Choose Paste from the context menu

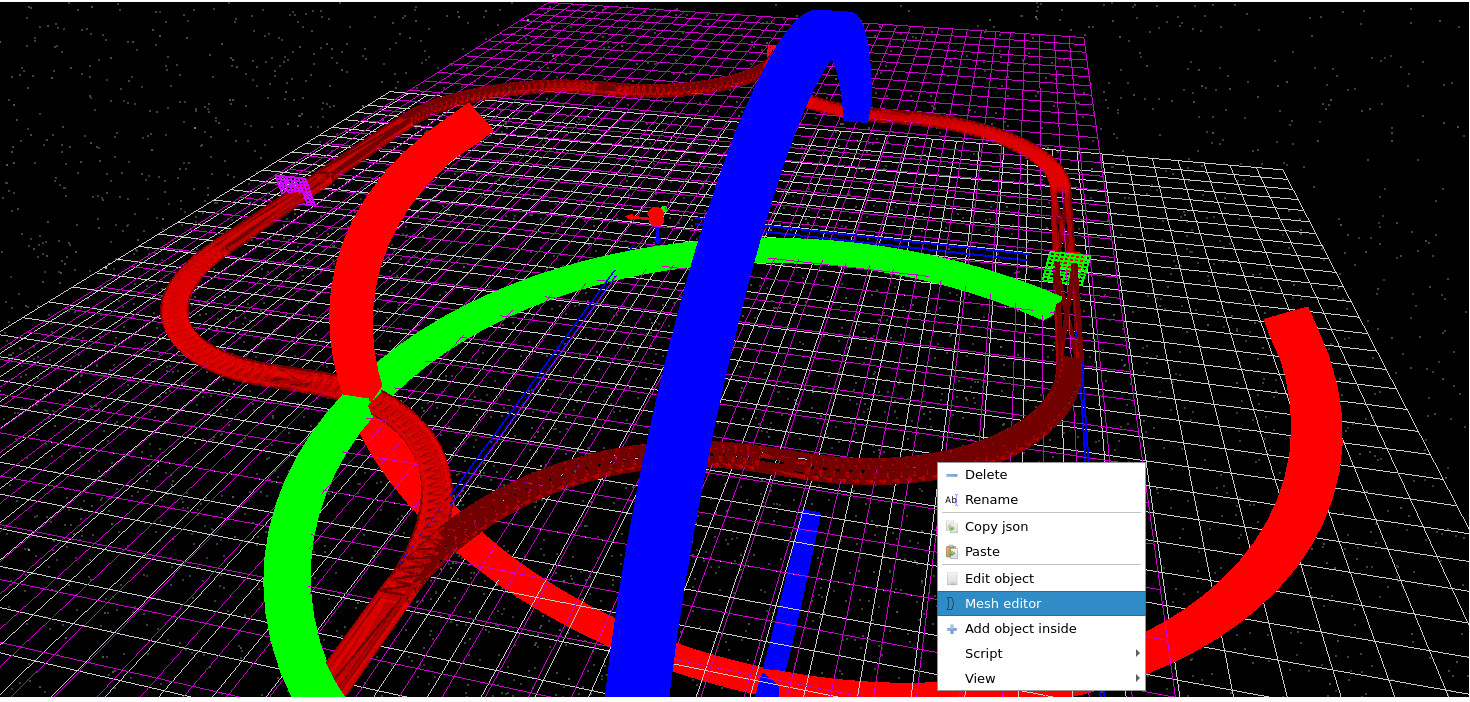coord(982,551)
